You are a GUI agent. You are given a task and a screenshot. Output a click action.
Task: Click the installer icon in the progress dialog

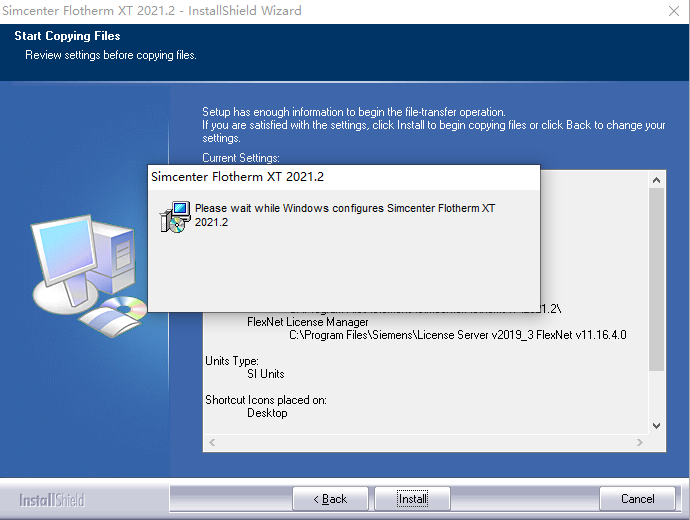coord(175,217)
